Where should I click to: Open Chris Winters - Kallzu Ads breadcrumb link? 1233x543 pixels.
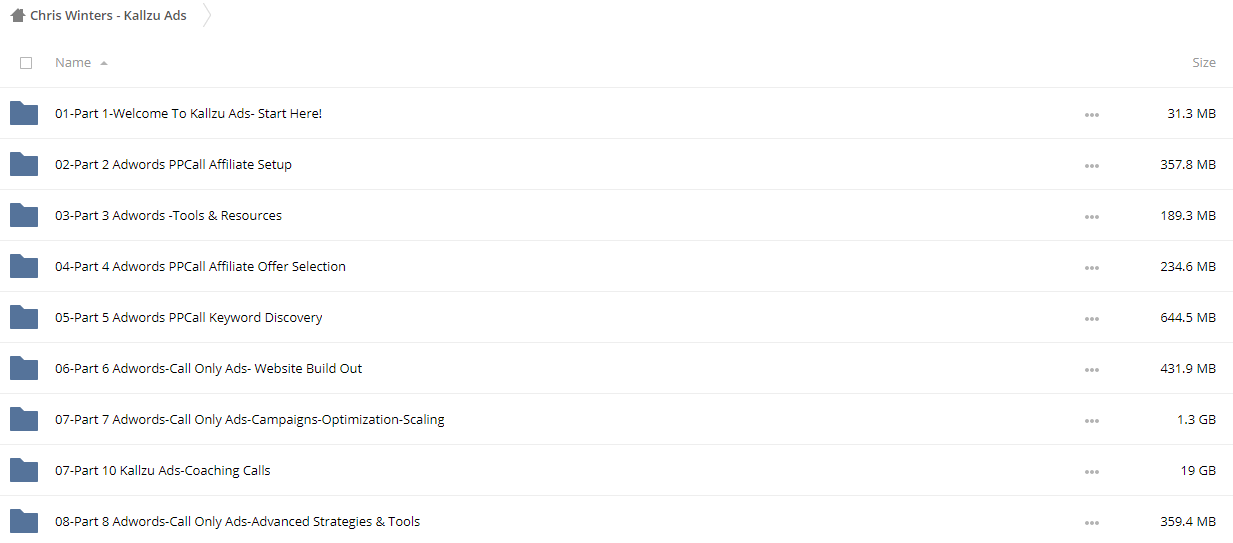[108, 16]
